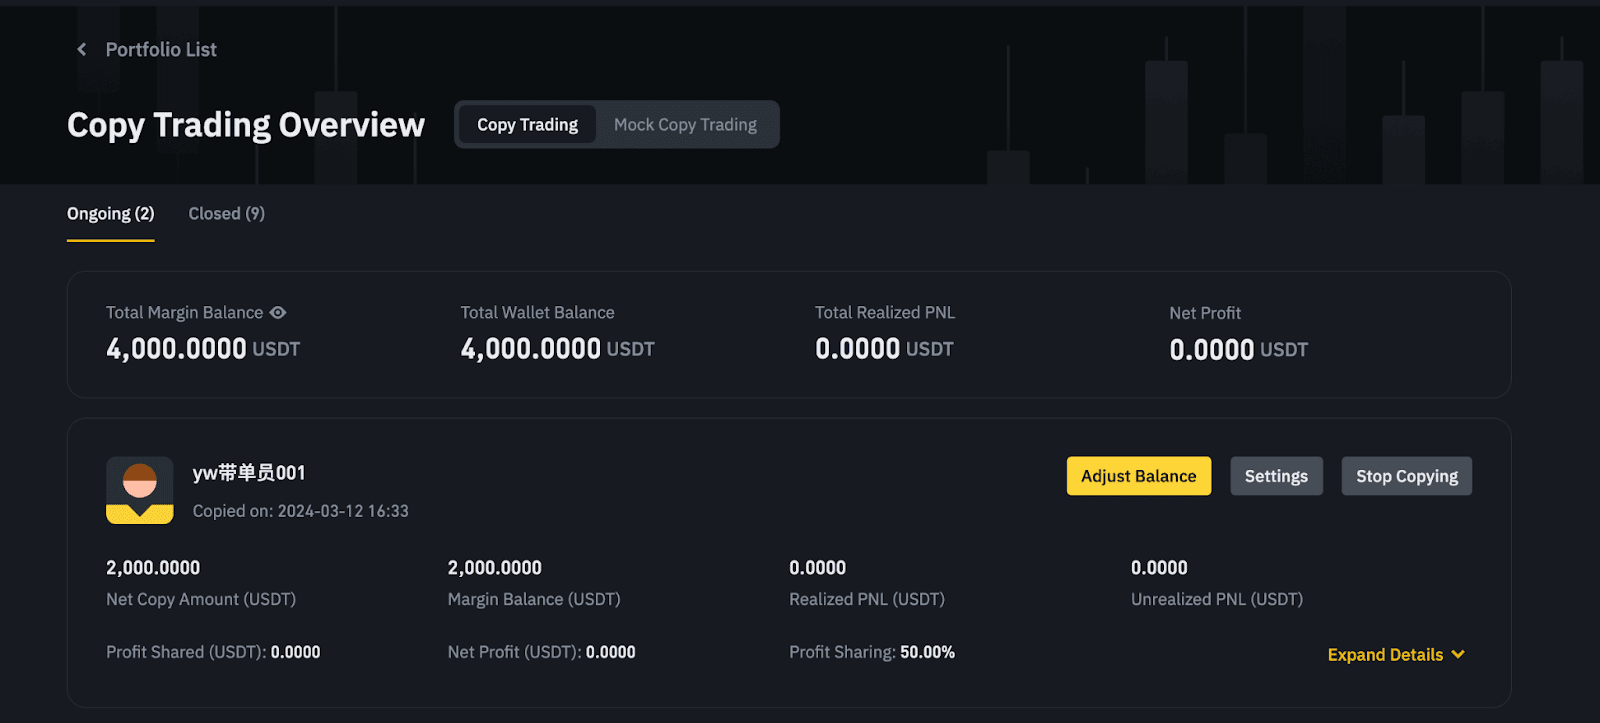This screenshot has width=1600, height=723.
Task: Click the Stop Copying button
Action: coord(1406,476)
